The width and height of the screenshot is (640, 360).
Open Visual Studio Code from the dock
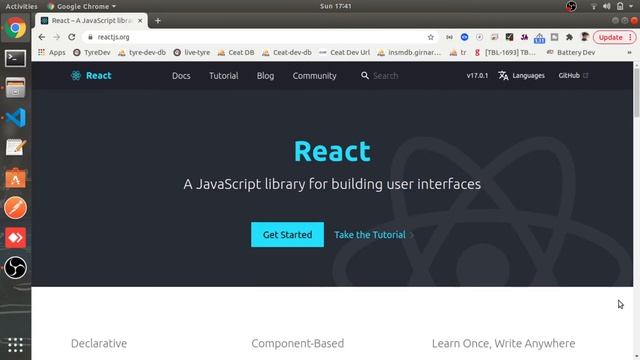[16, 118]
